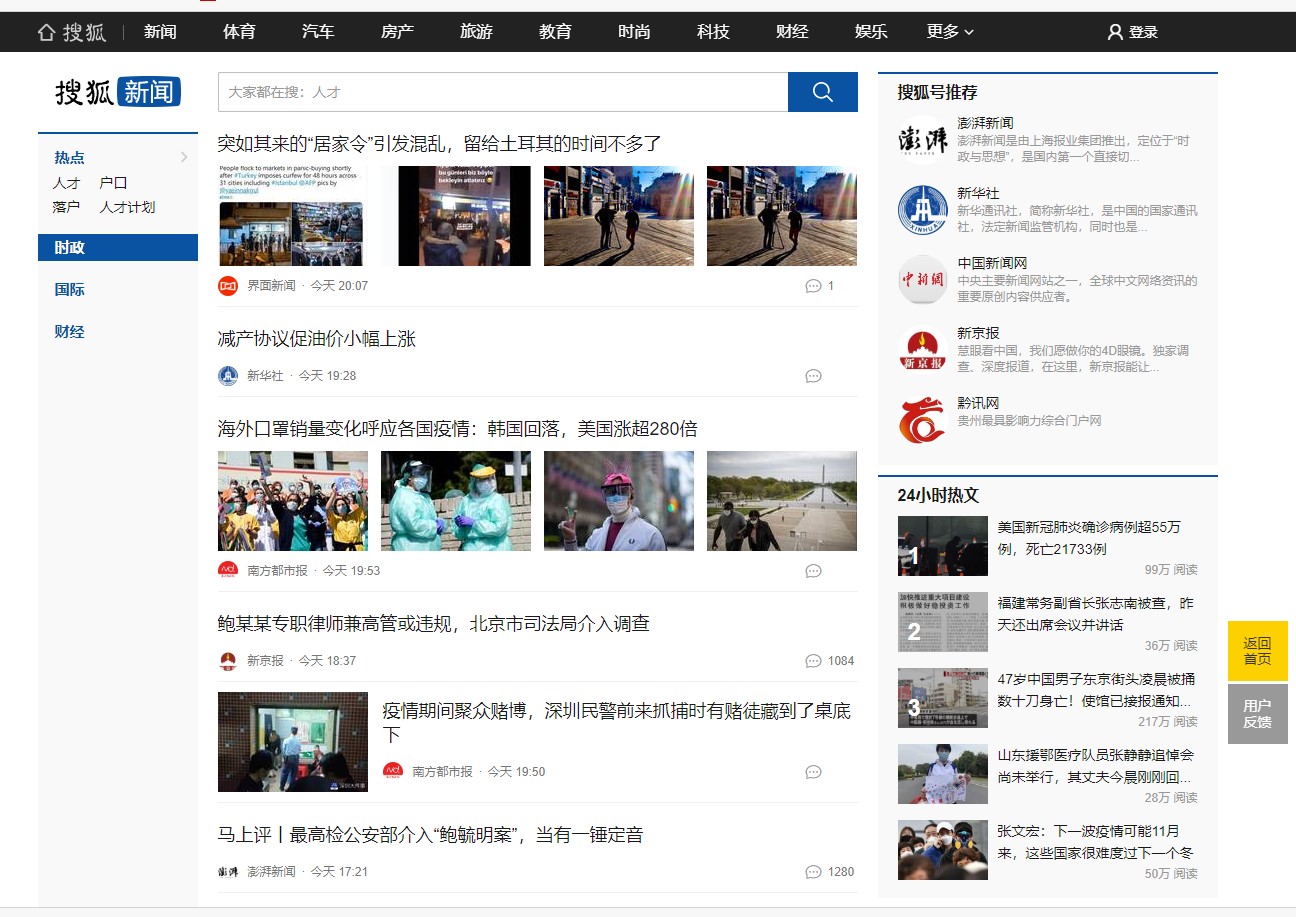Click comment icon showing 1280
The height and width of the screenshot is (917, 1296).
[813, 872]
